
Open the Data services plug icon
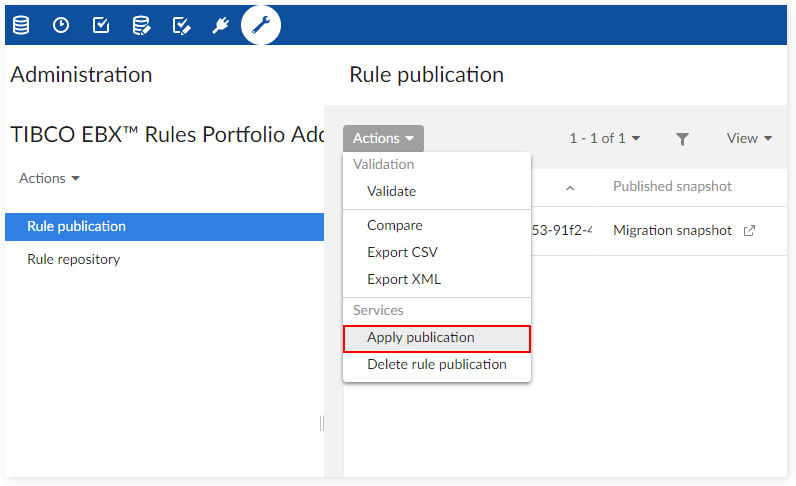pos(221,25)
